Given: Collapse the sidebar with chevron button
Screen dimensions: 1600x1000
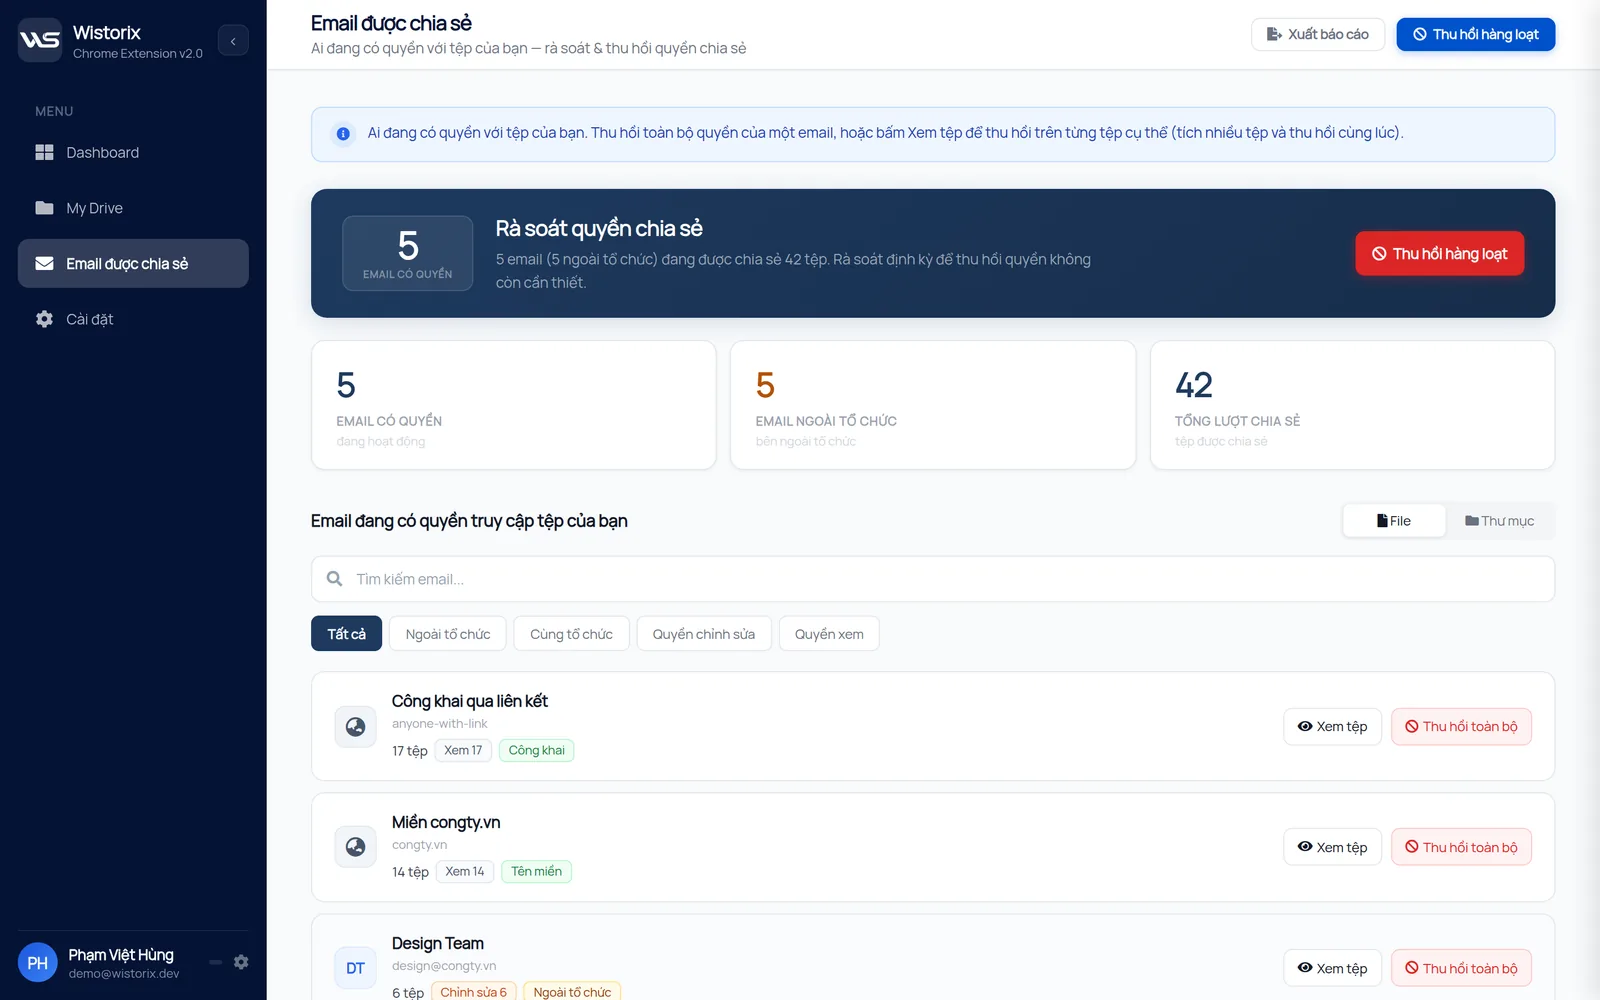Looking at the screenshot, I should pos(233,40).
